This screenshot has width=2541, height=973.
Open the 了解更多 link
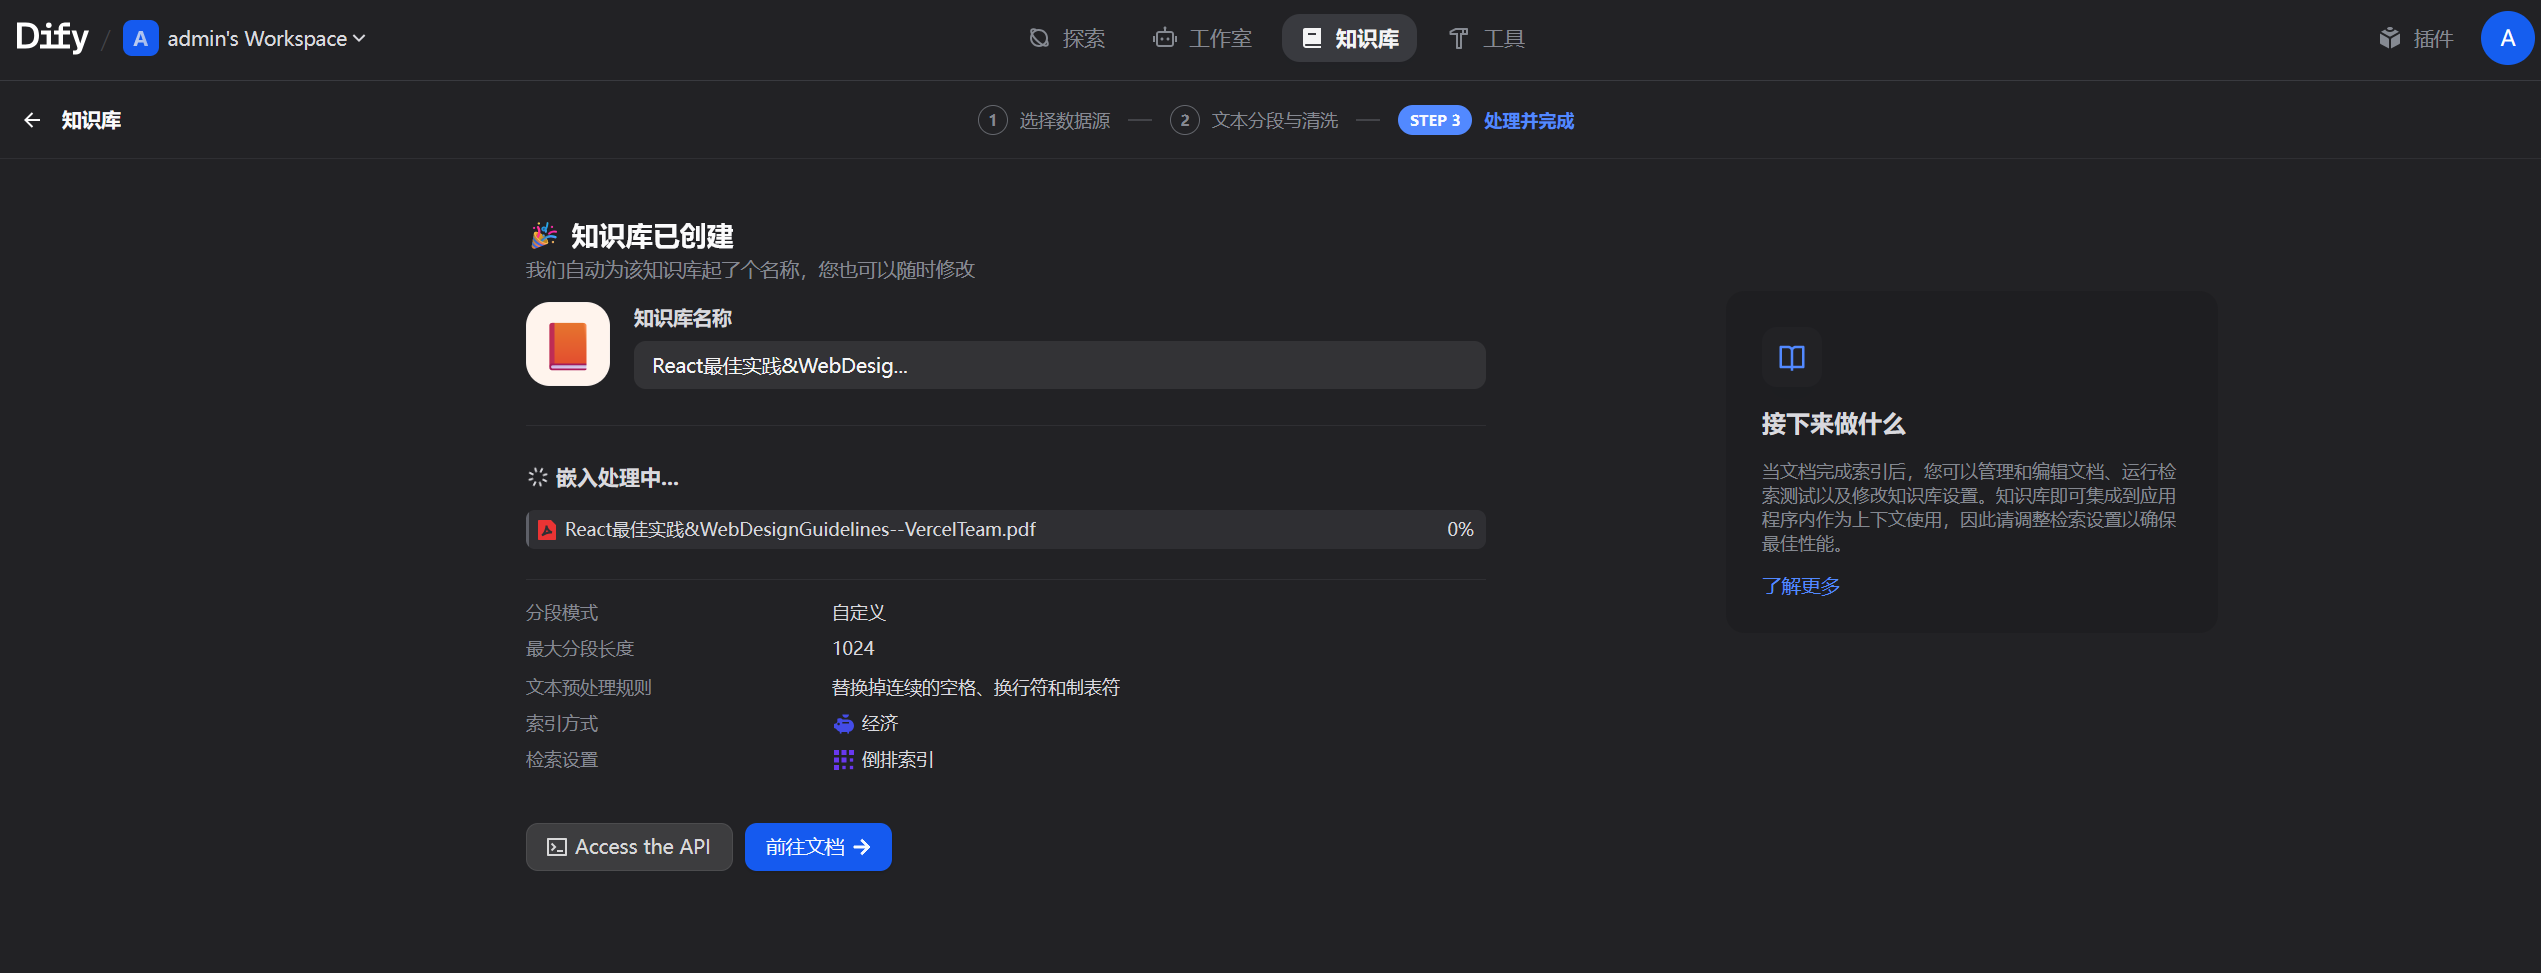coord(1801,586)
